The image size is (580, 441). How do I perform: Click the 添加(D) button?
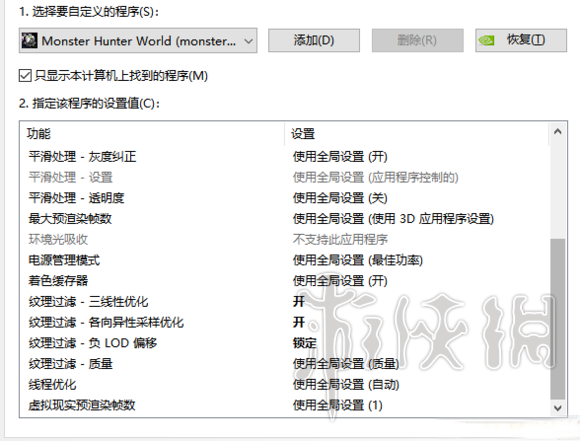(x=314, y=40)
